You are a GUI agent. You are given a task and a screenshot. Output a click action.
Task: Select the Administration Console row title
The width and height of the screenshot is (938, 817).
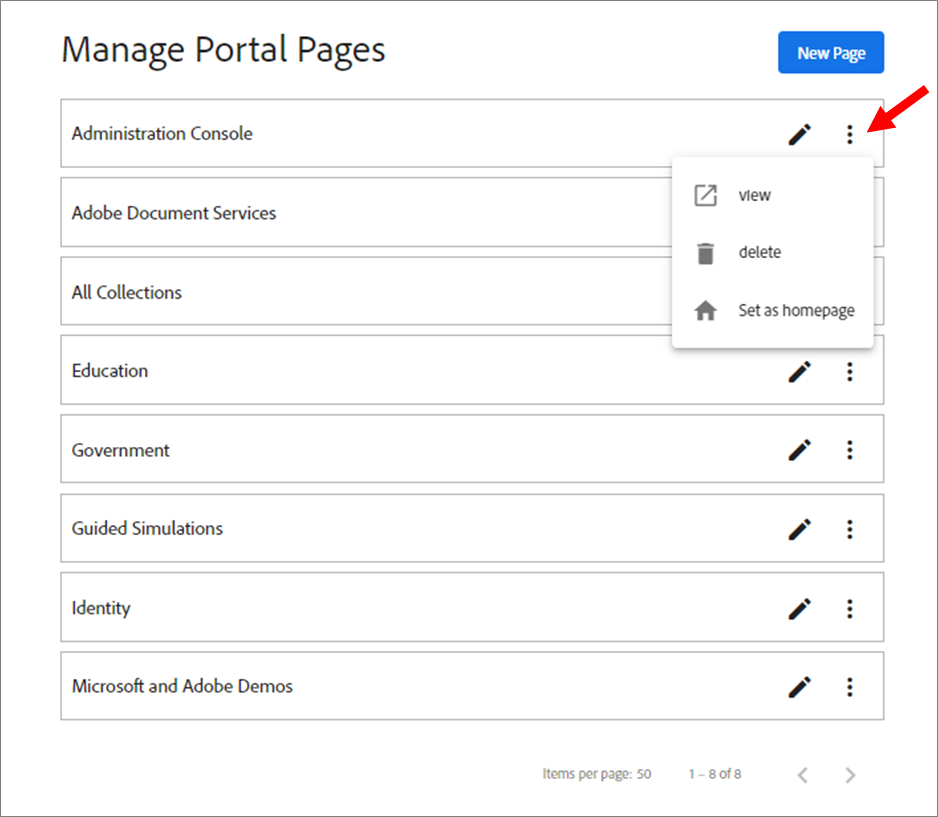click(x=162, y=133)
